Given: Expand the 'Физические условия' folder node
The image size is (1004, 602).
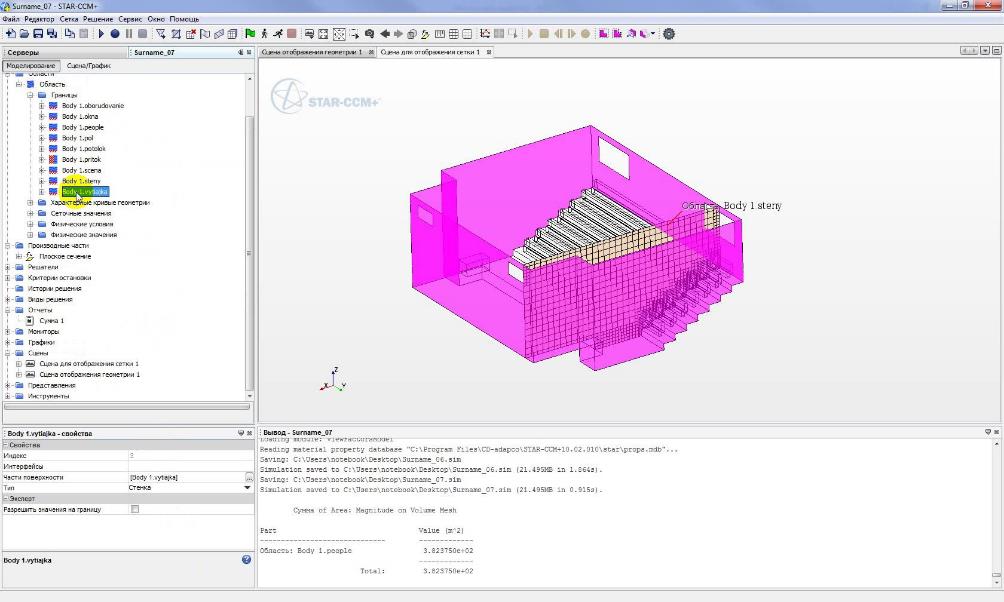Looking at the screenshot, I should pyautogui.click(x=31, y=224).
